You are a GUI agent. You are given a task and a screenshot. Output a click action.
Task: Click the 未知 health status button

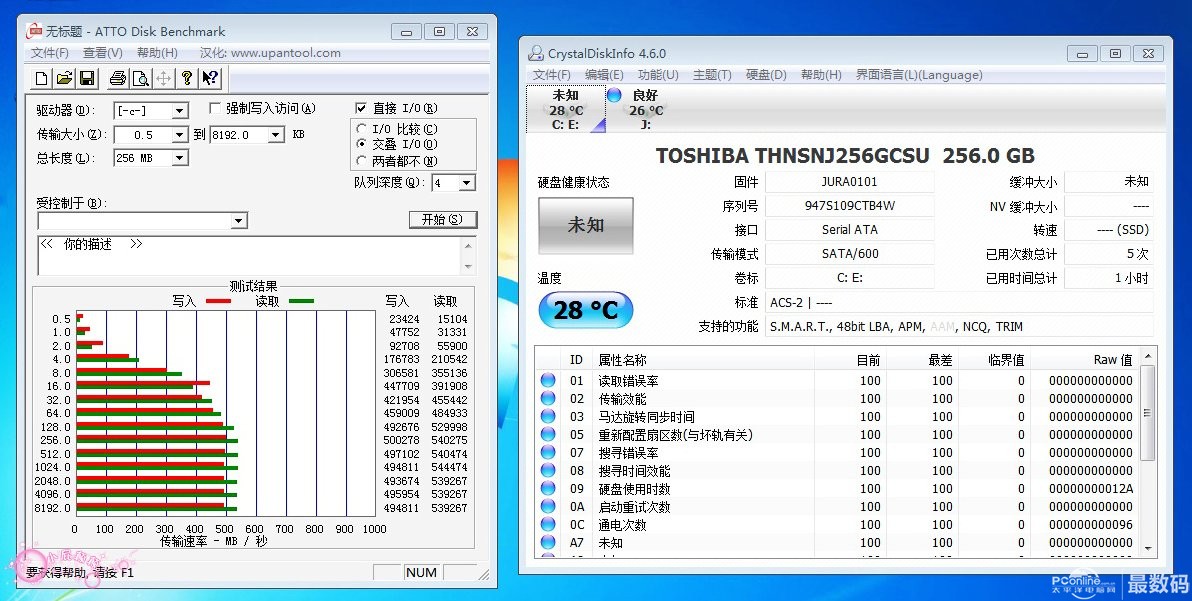(x=585, y=225)
